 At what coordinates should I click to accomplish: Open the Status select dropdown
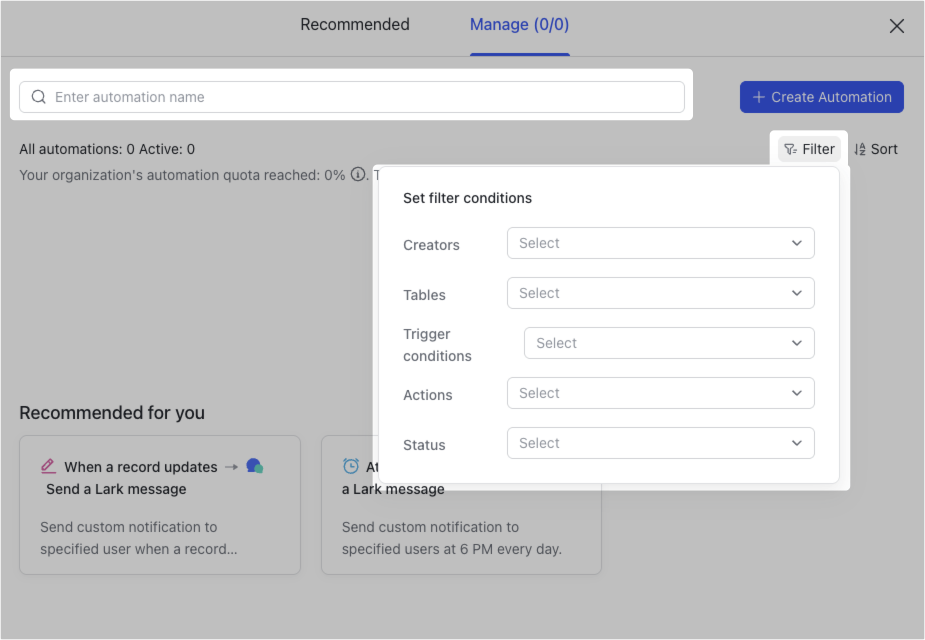[661, 443]
